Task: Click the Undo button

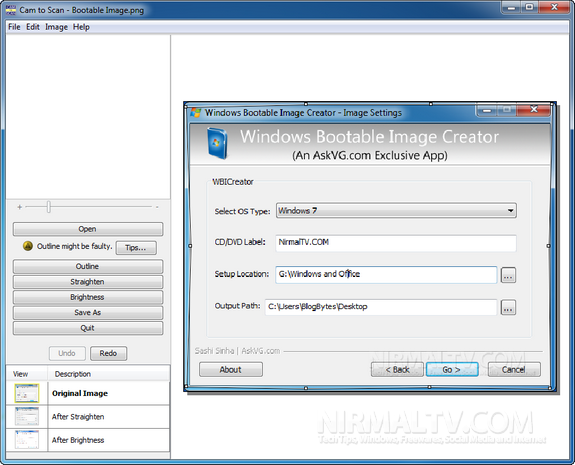Action: coord(67,353)
